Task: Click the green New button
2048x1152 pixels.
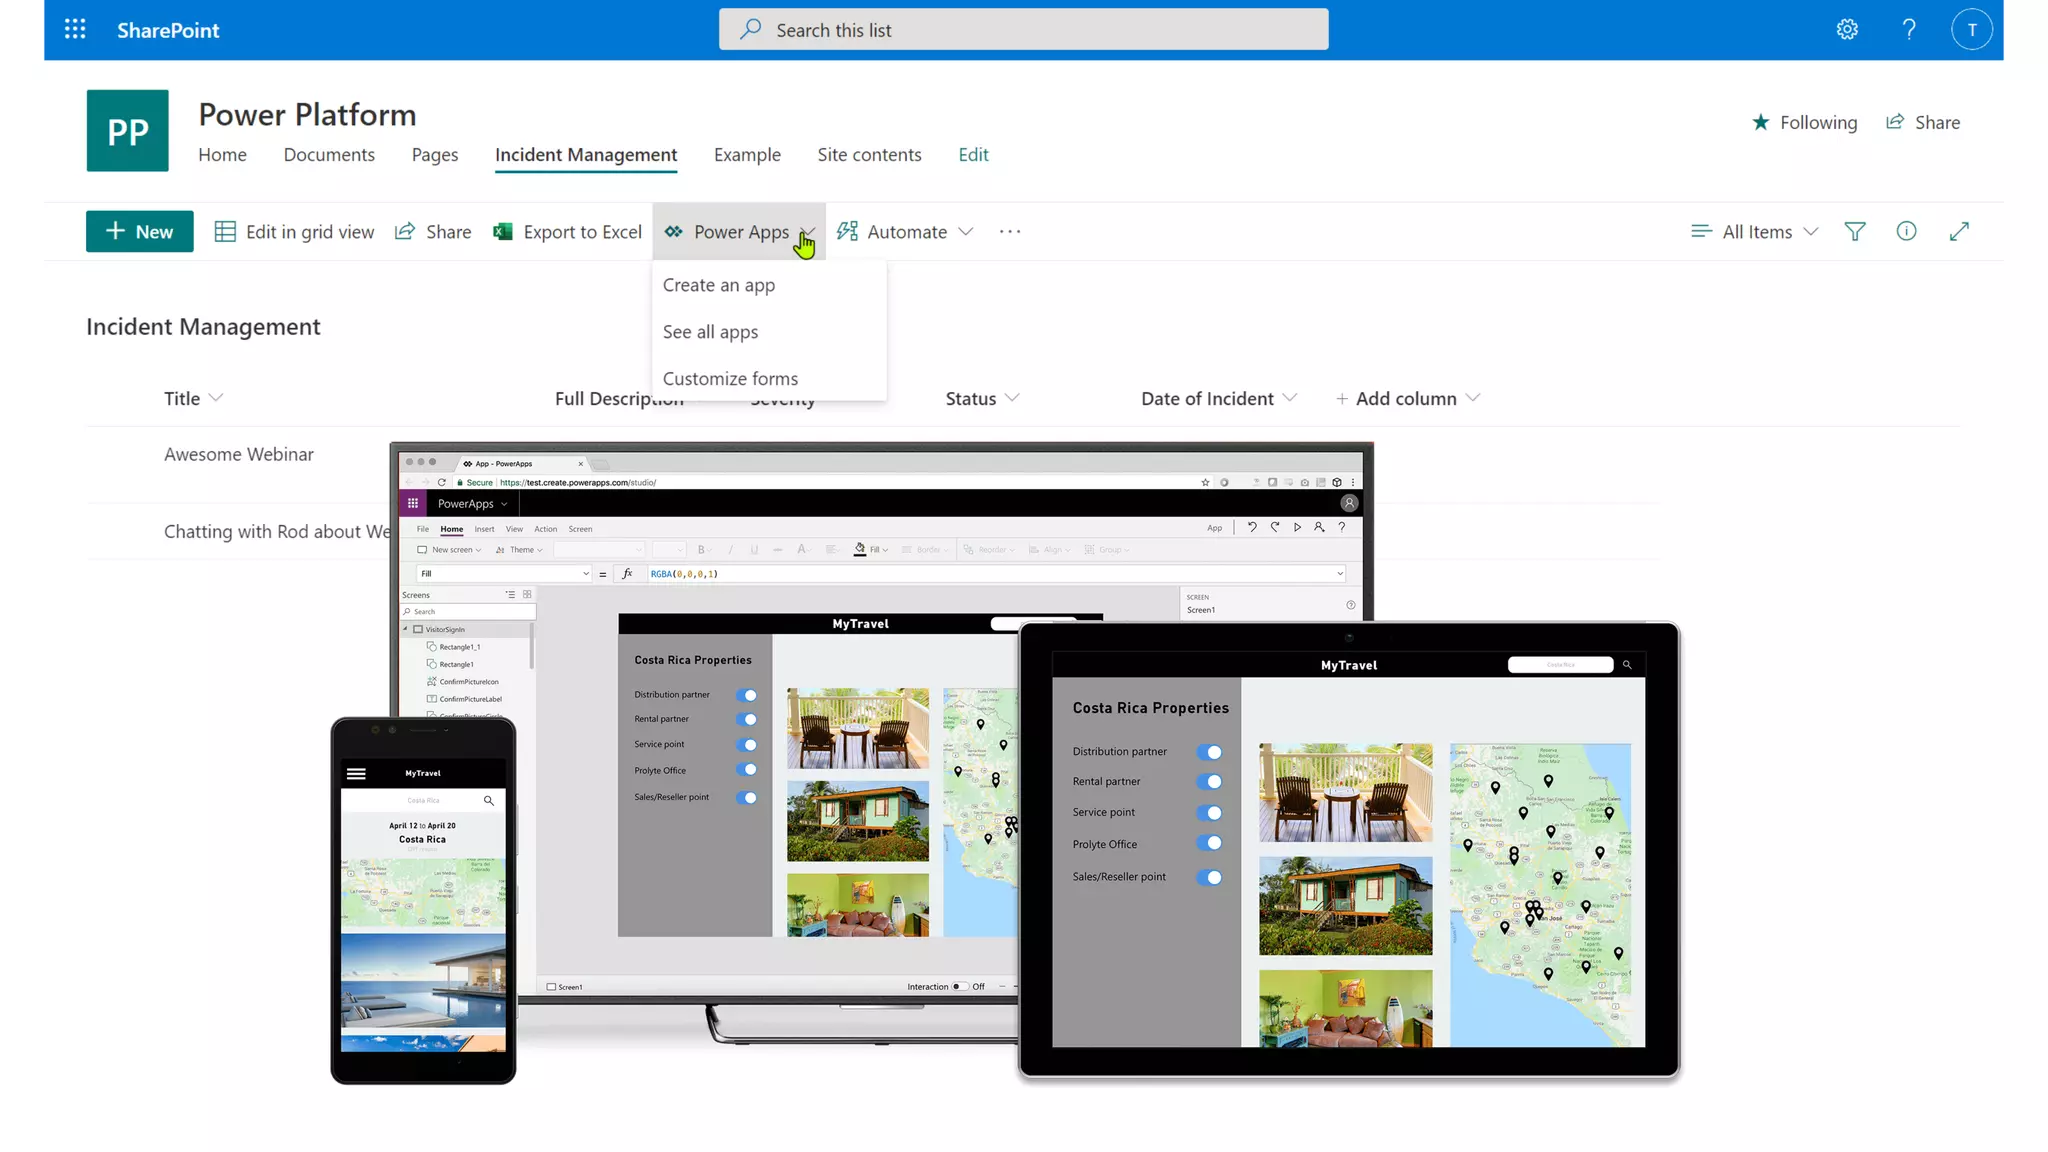Action: (x=139, y=232)
